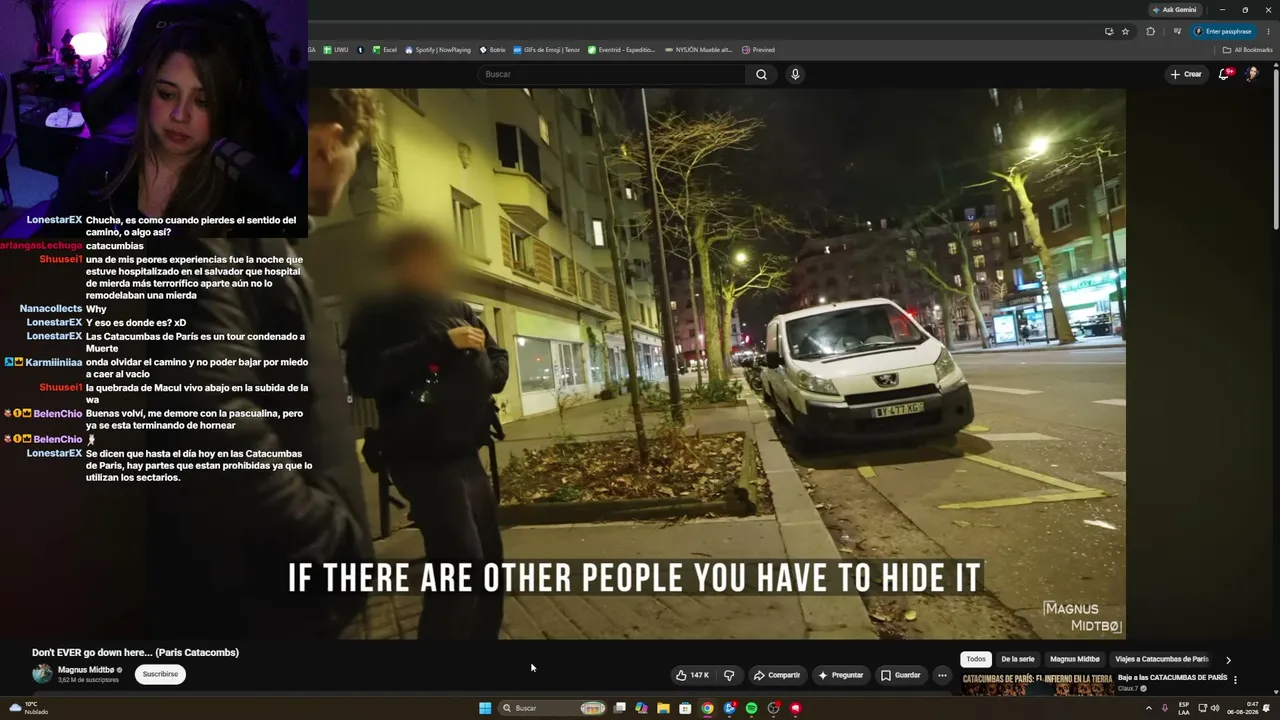Click the Compartir share button

[777, 675]
